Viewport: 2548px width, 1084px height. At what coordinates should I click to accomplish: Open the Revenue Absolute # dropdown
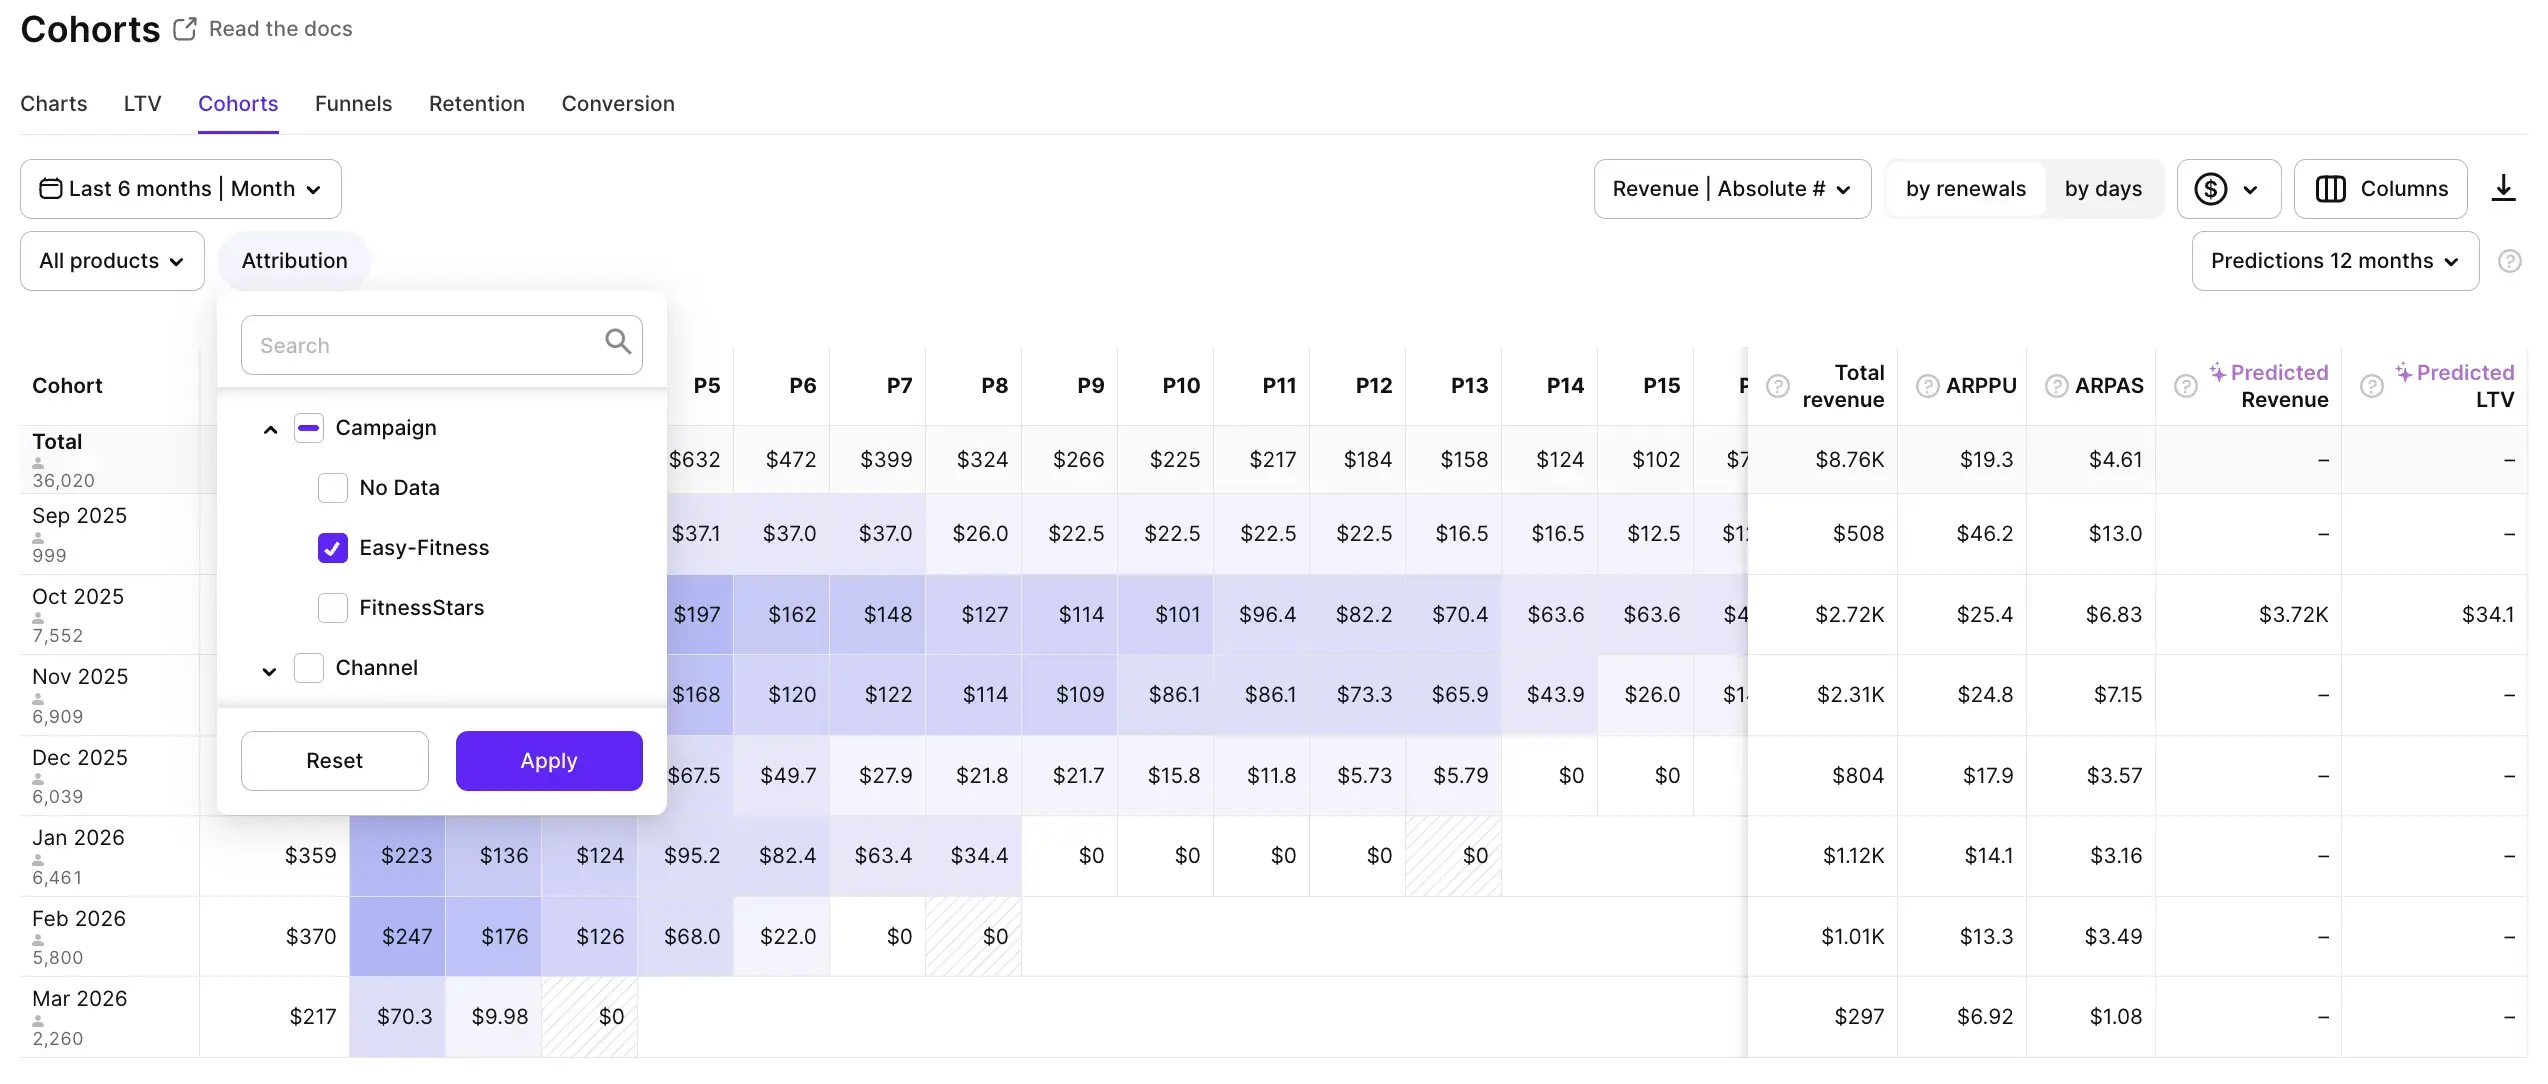tap(1731, 188)
